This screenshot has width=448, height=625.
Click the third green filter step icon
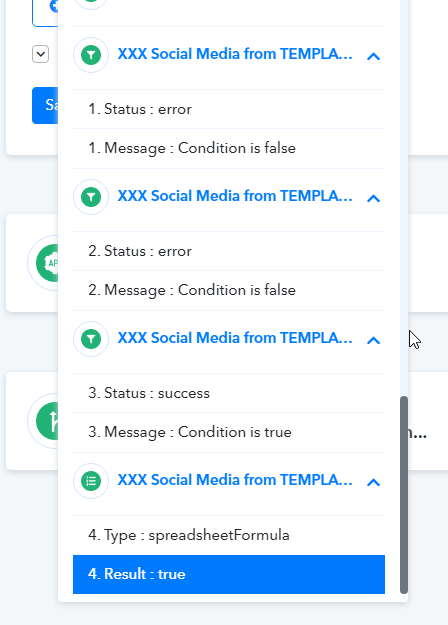click(x=91, y=339)
